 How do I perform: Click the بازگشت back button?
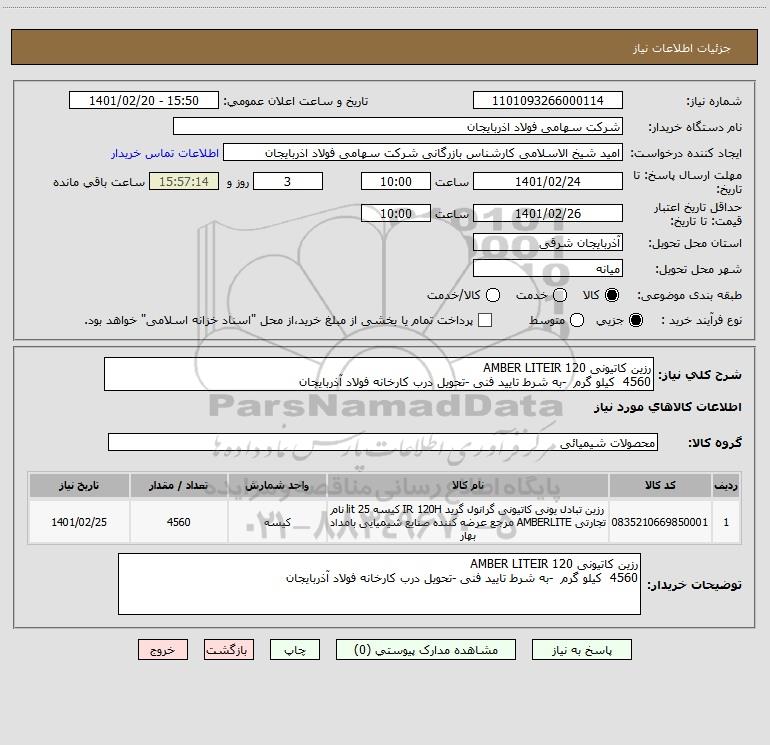pyautogui.click(x=229, y=650)
